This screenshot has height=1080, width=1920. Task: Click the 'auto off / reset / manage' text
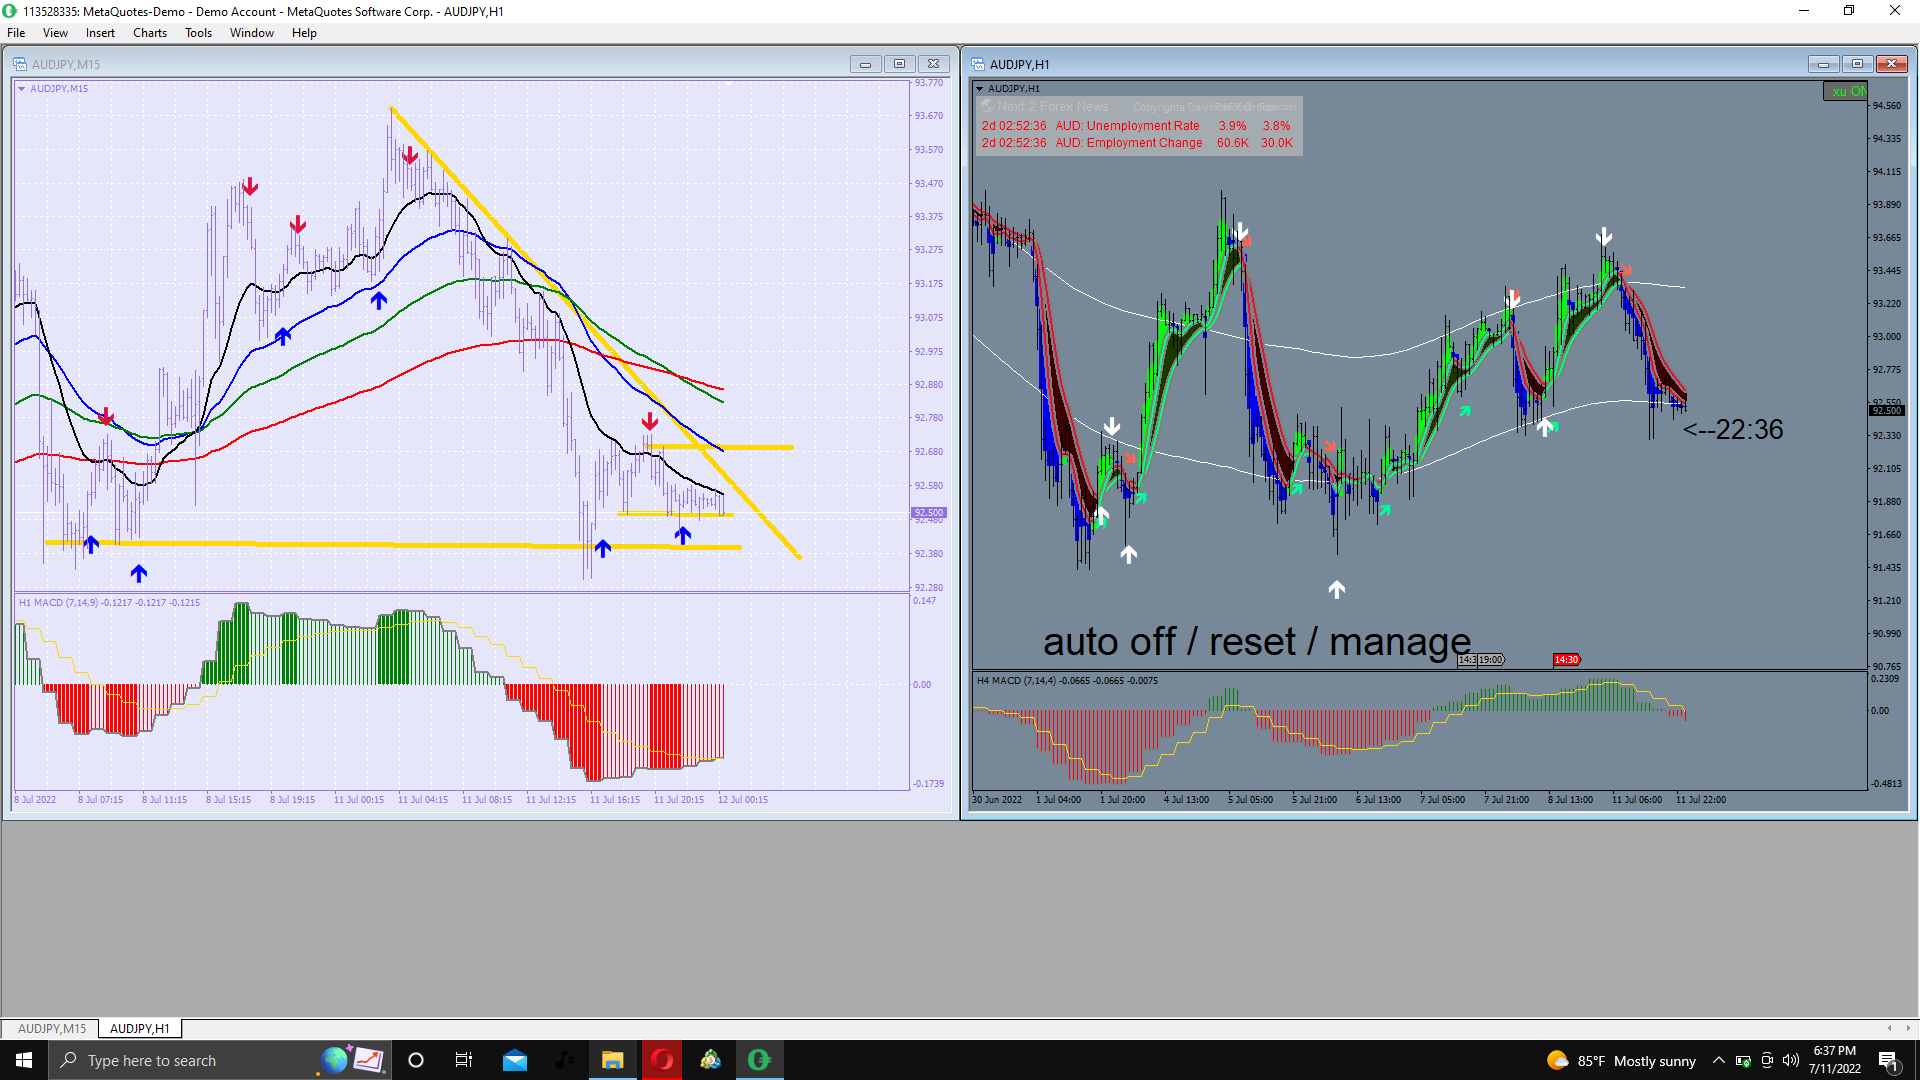pos(1256,642)
